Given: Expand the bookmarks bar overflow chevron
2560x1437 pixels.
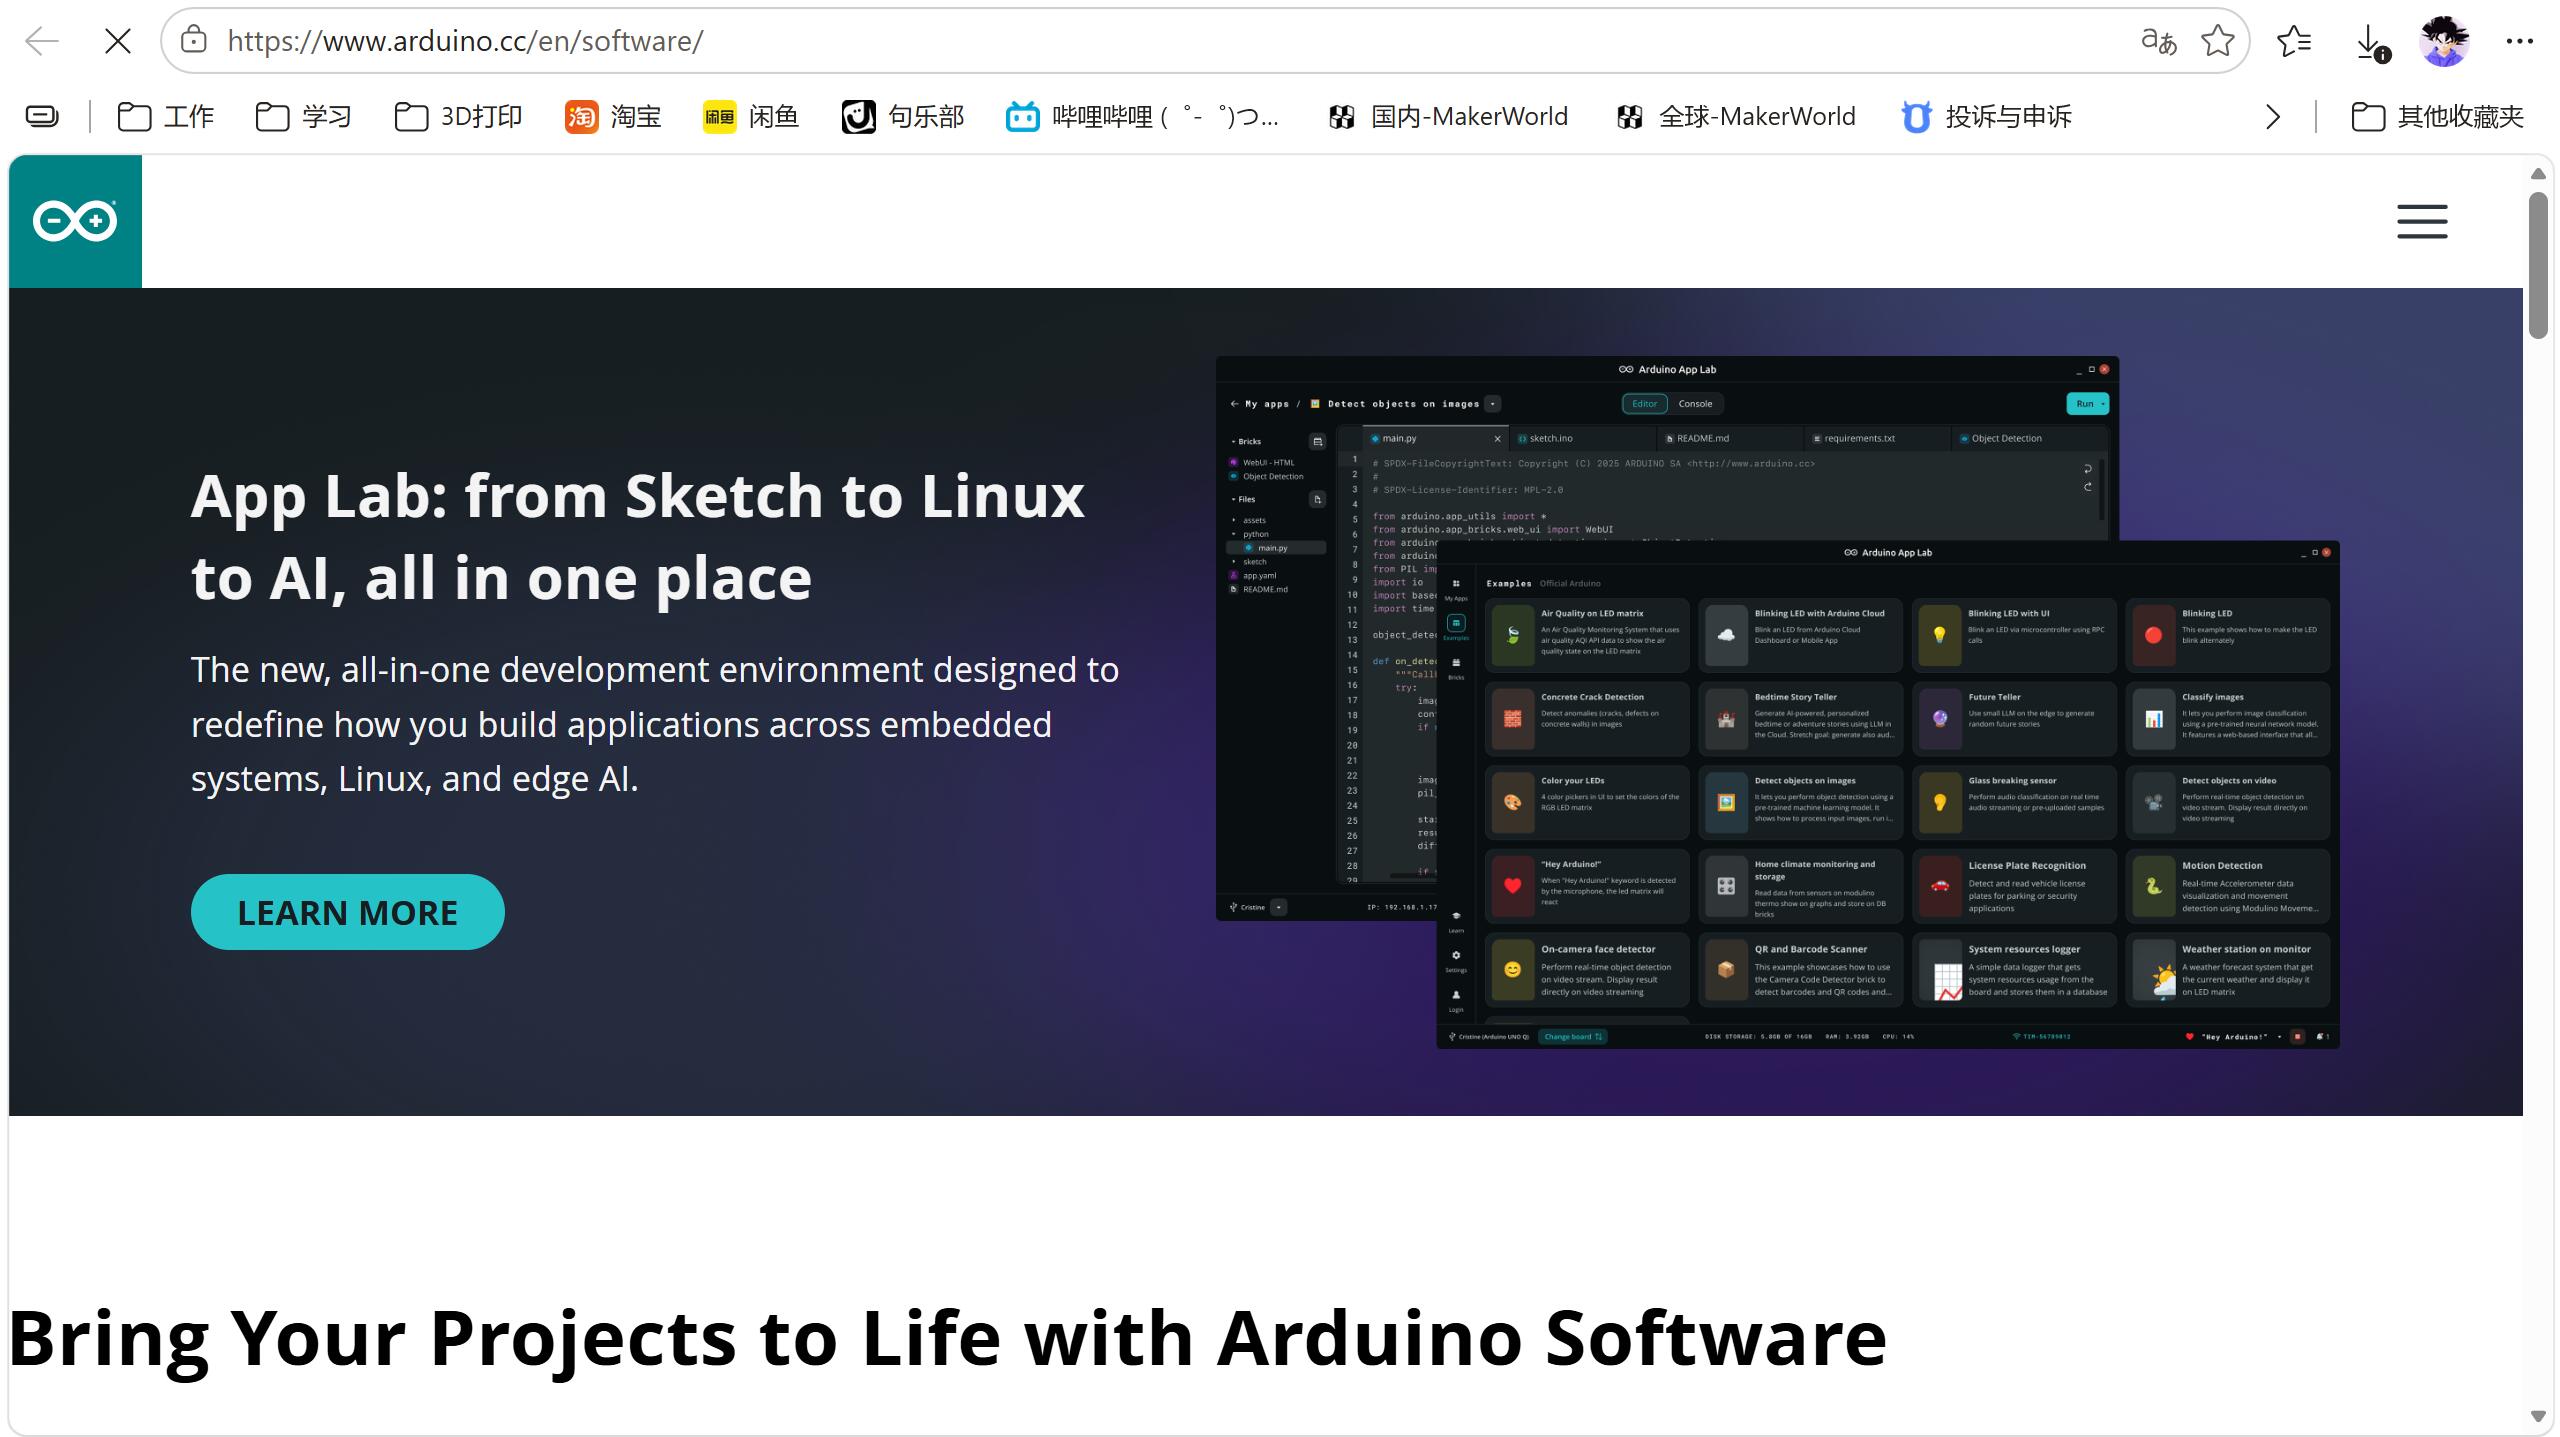Looking at the screenshot, I should (x=2272, y=117).
